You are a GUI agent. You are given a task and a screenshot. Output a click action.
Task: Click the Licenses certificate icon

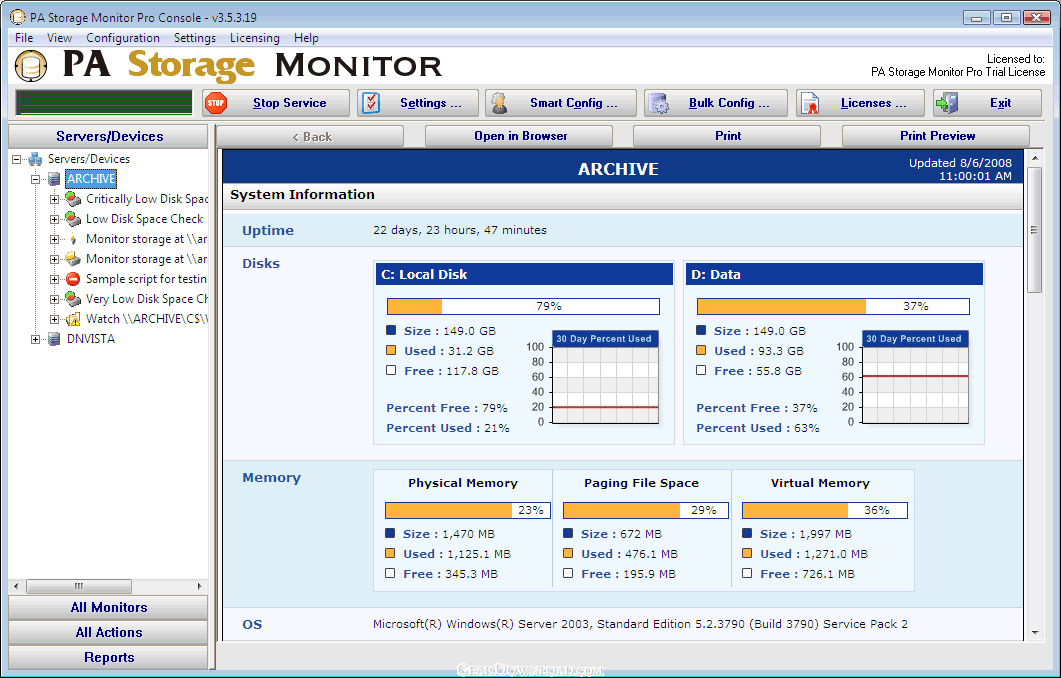(x=810, y=103)
